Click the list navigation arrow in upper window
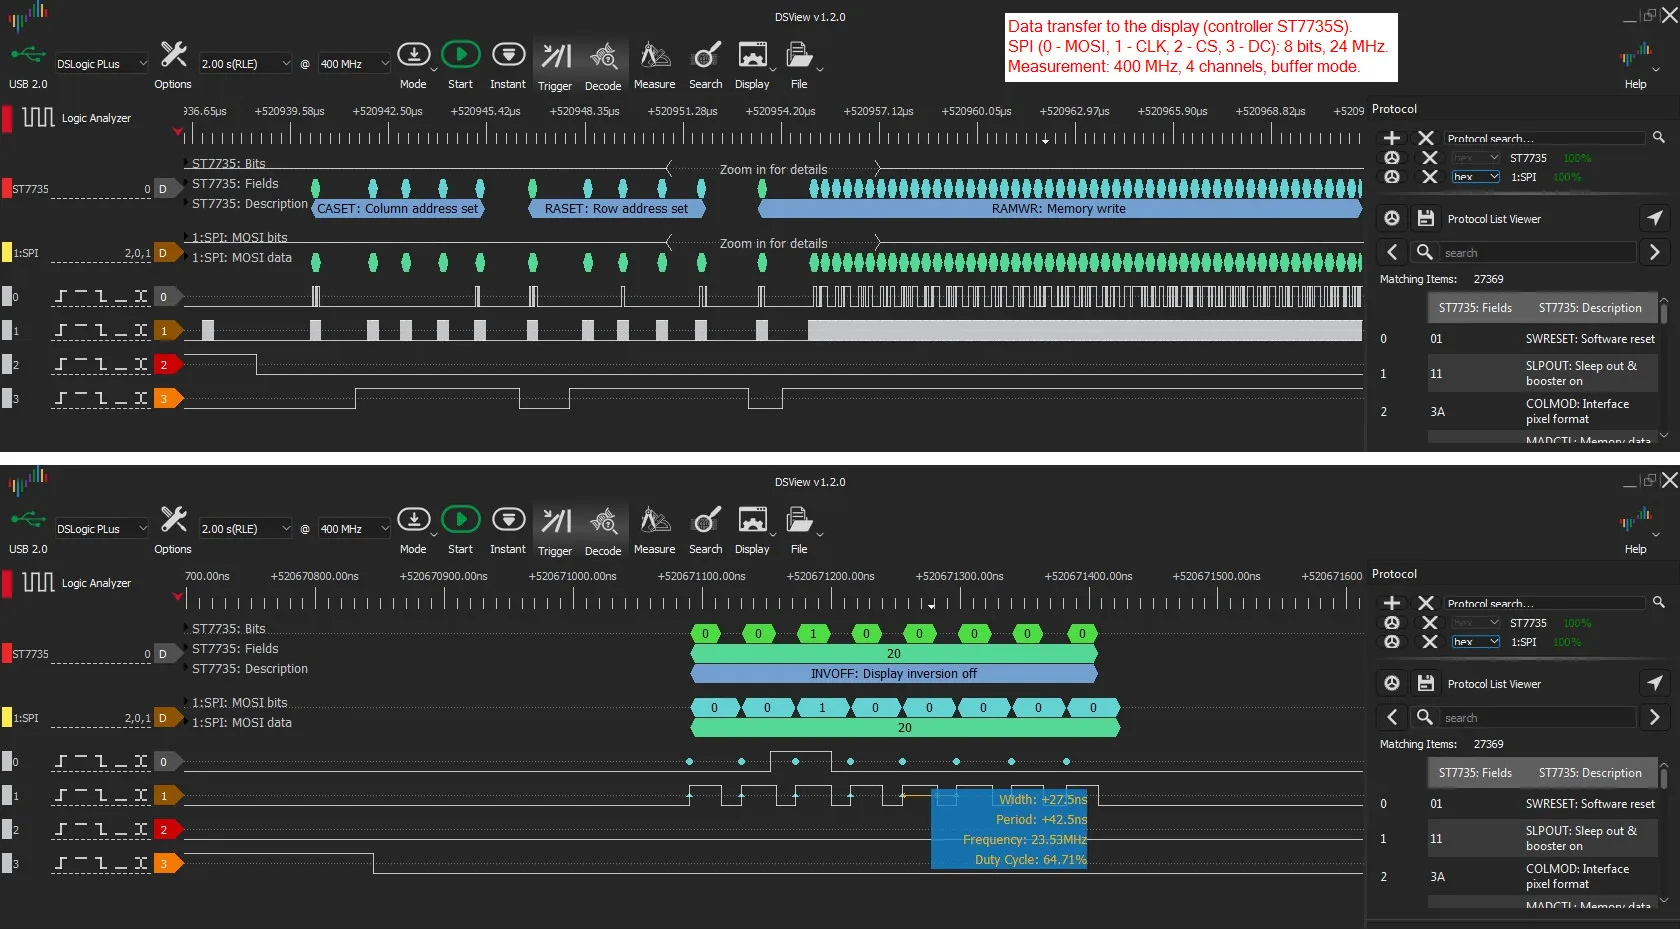Image resolution: width=1680 pixels, height=930 pixels. point(1655,218)
